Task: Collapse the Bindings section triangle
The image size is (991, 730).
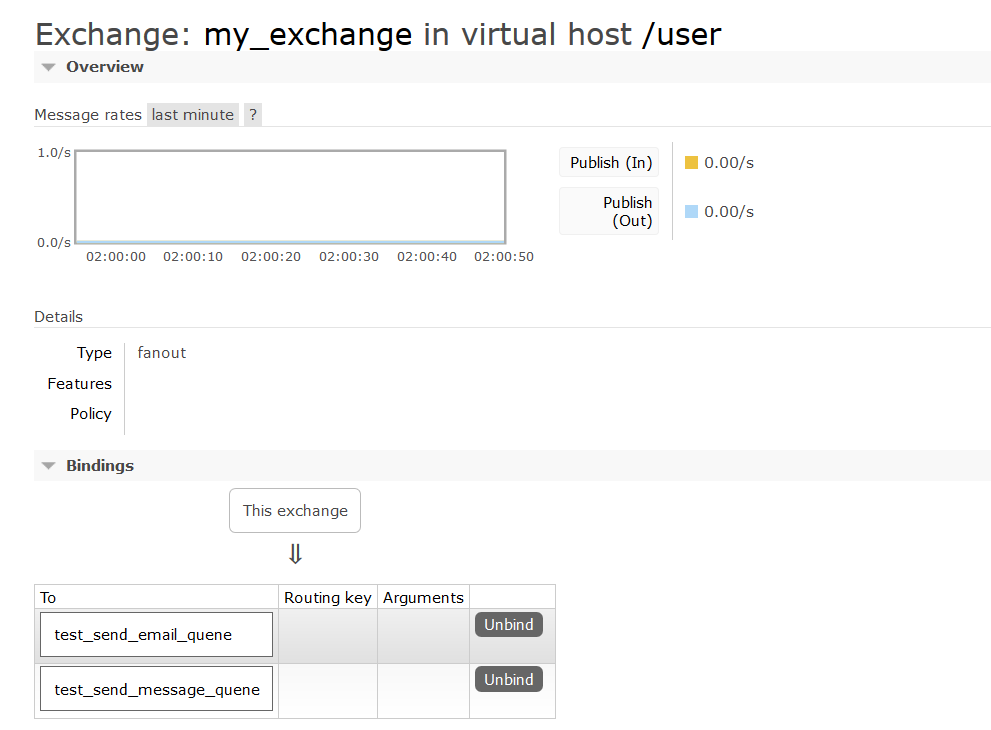Action: click(x=48, y=466)
